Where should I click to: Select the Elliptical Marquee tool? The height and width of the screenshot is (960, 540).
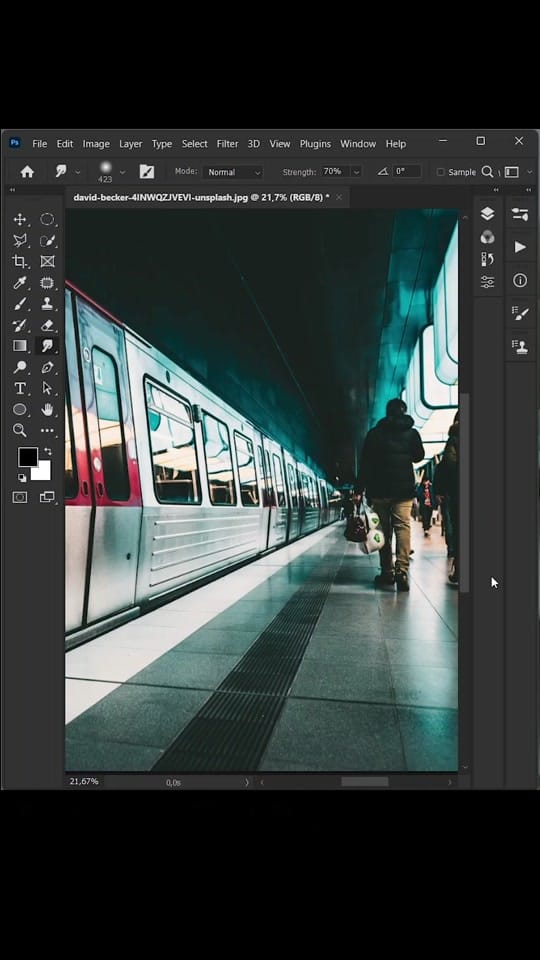click(x=47, y=220)
